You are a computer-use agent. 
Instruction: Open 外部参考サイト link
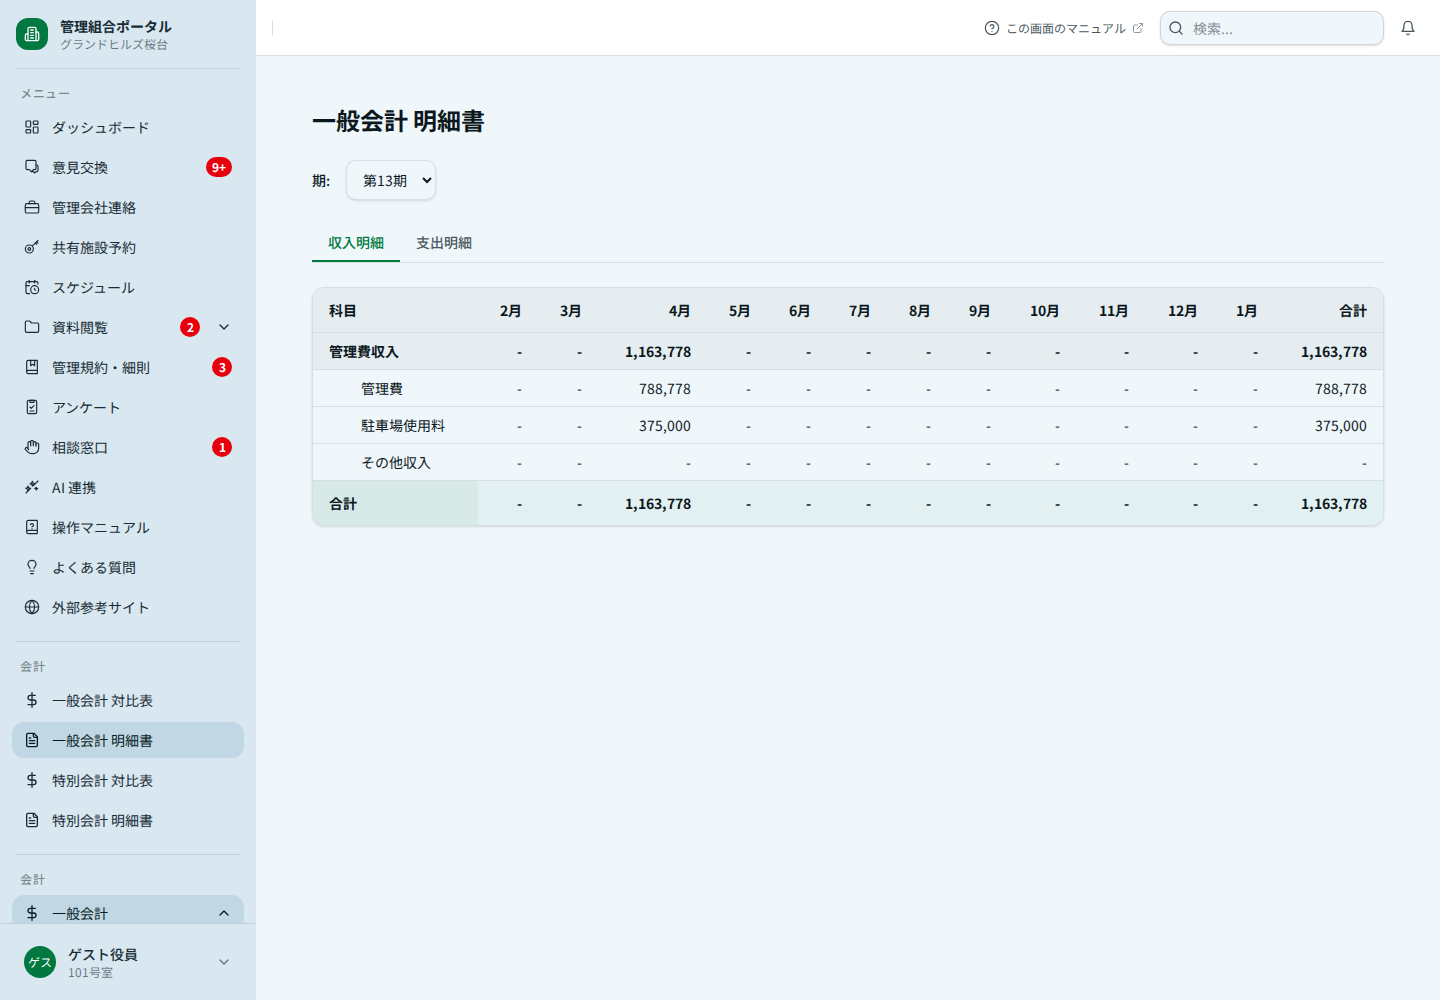tap(128, 607)
